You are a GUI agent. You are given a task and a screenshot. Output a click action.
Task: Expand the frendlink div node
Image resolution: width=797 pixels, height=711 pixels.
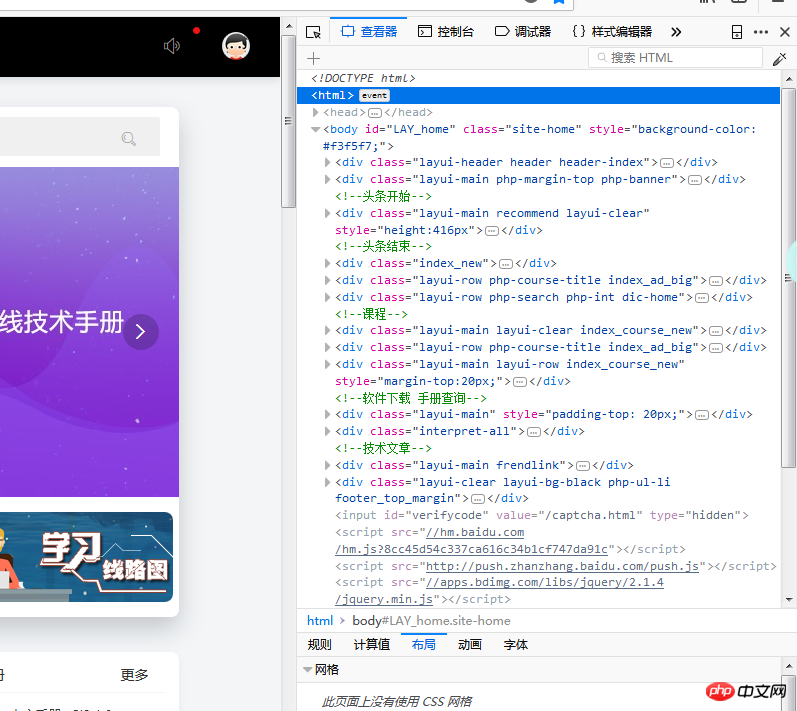(x=328, y=465)
